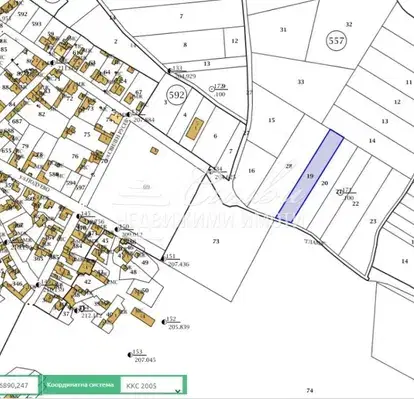
Task: Select parcel 23 on the map
Action: pyautogui.click(x=373, y=221)
